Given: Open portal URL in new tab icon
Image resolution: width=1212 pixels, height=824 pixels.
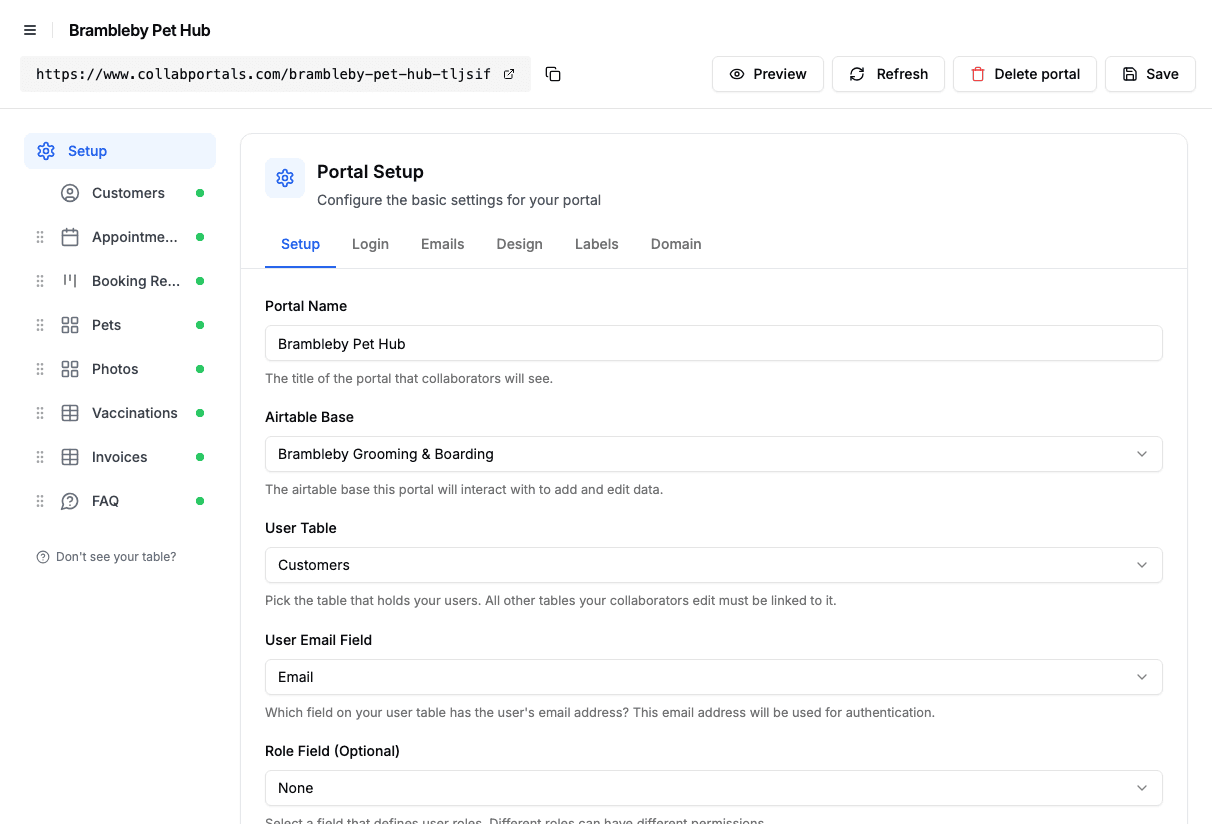Looking at the screenshot, I should coord(509,74).
